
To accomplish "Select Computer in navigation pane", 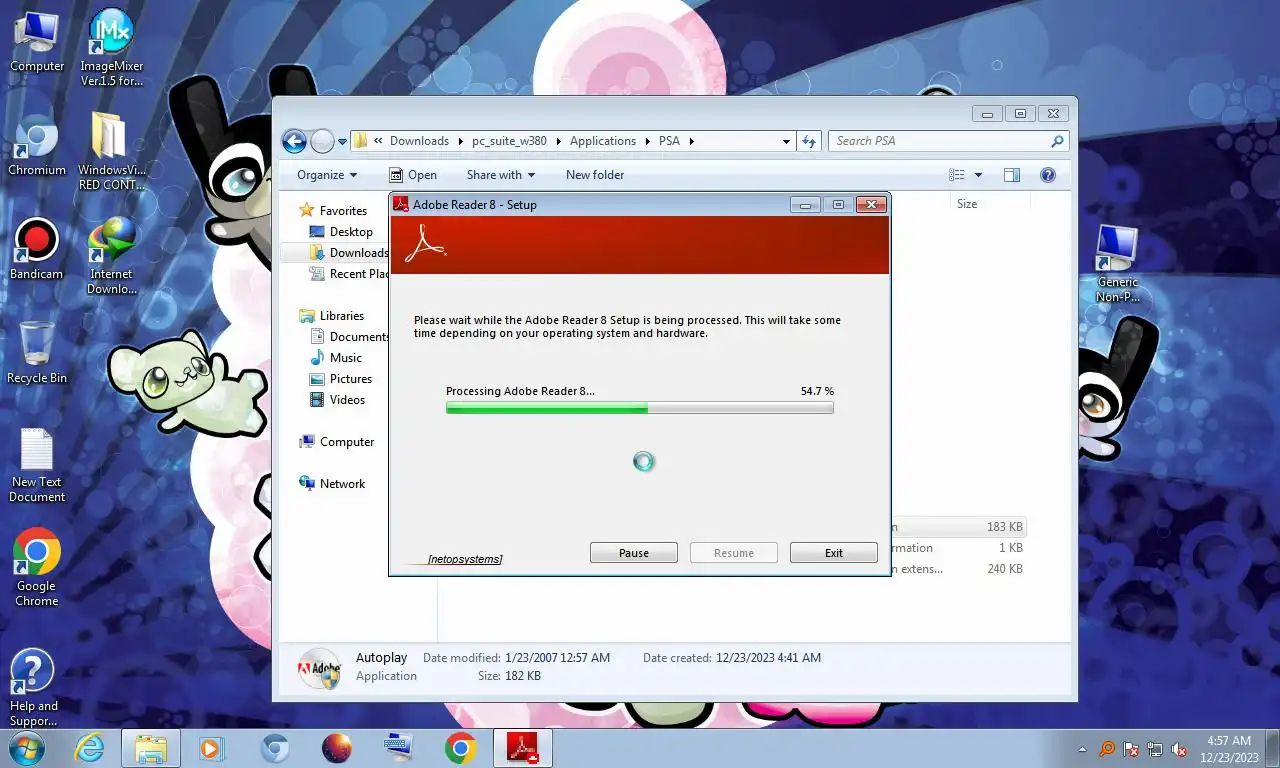I will click(347, 442).
